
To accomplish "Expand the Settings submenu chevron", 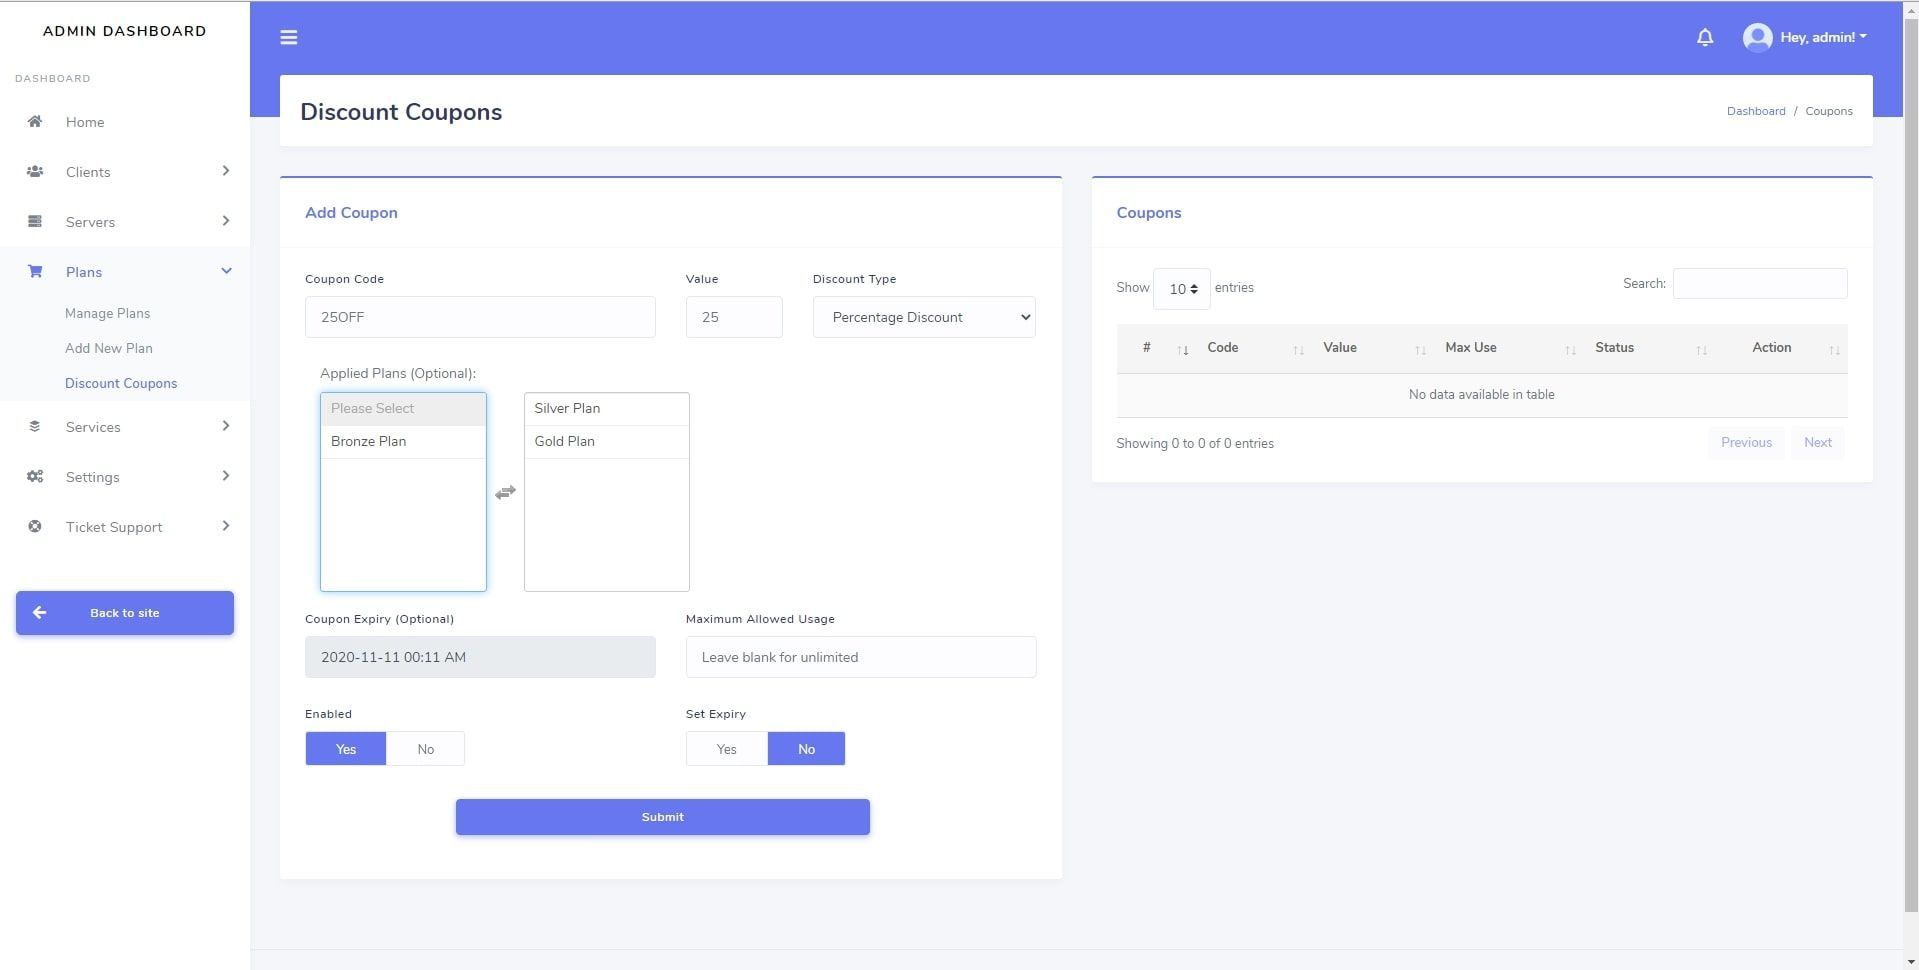I will tap(226, 476).
